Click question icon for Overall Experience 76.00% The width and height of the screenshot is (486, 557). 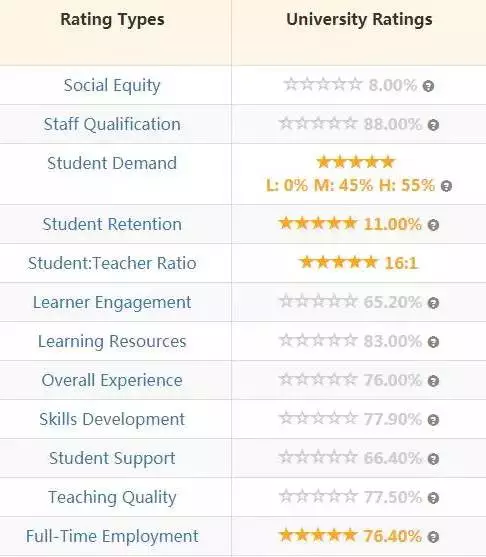[x=433, y=381]
